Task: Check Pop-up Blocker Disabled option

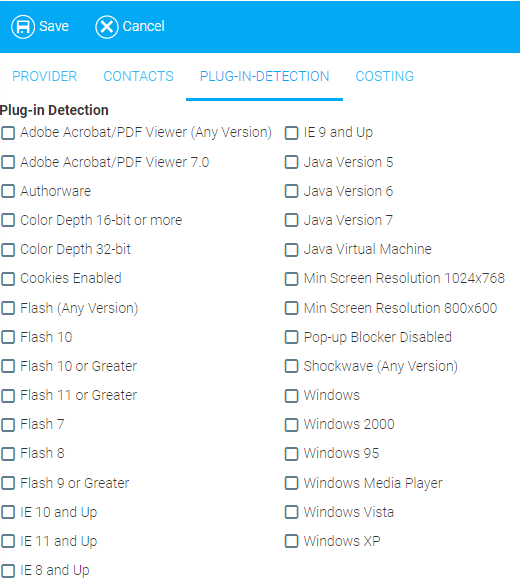Action: tap(291, 337)
